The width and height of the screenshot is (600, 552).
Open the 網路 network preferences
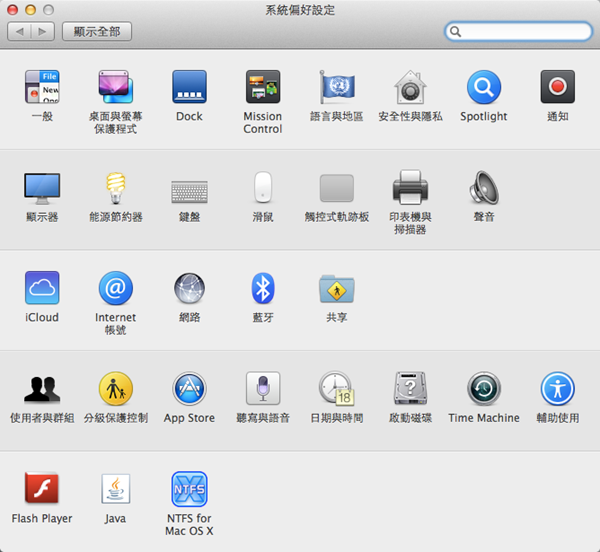pyautogui.click(x=189, y=289)
